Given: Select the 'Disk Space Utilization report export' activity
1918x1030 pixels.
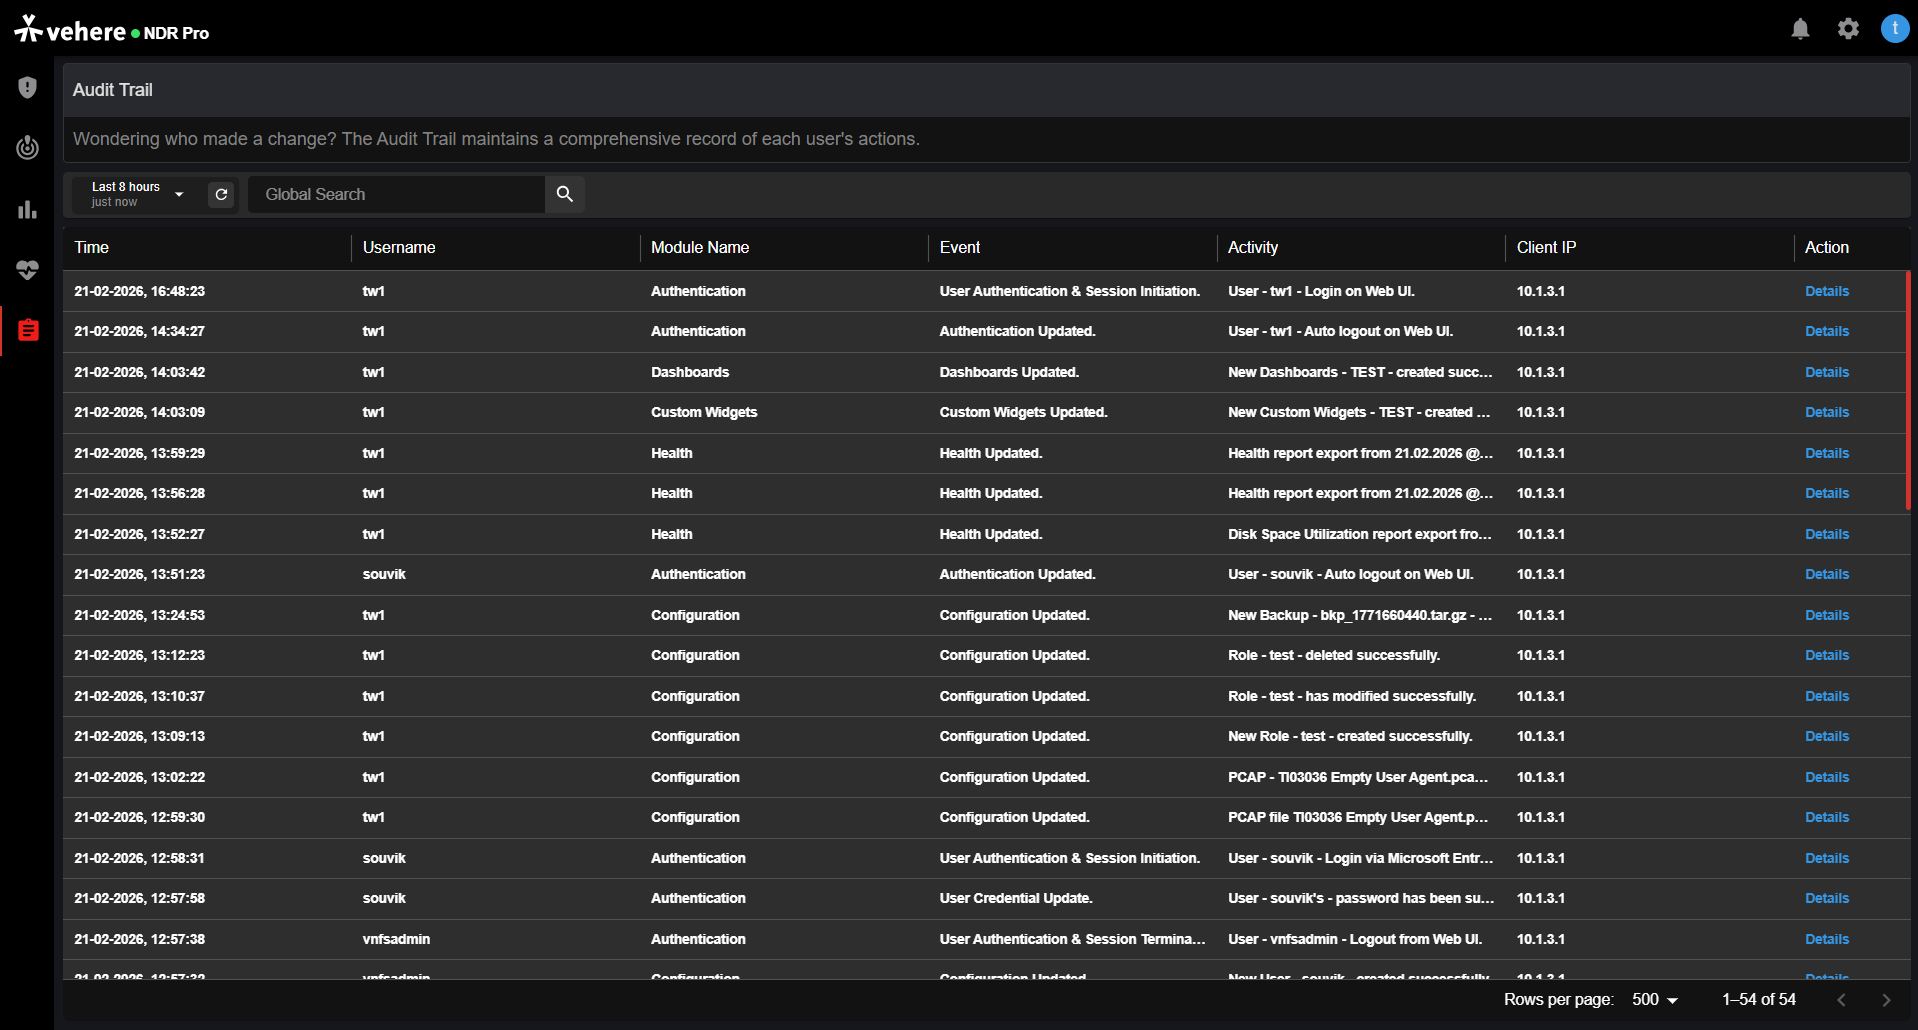Looking at the screenshot, I should tap(1360, 534).
